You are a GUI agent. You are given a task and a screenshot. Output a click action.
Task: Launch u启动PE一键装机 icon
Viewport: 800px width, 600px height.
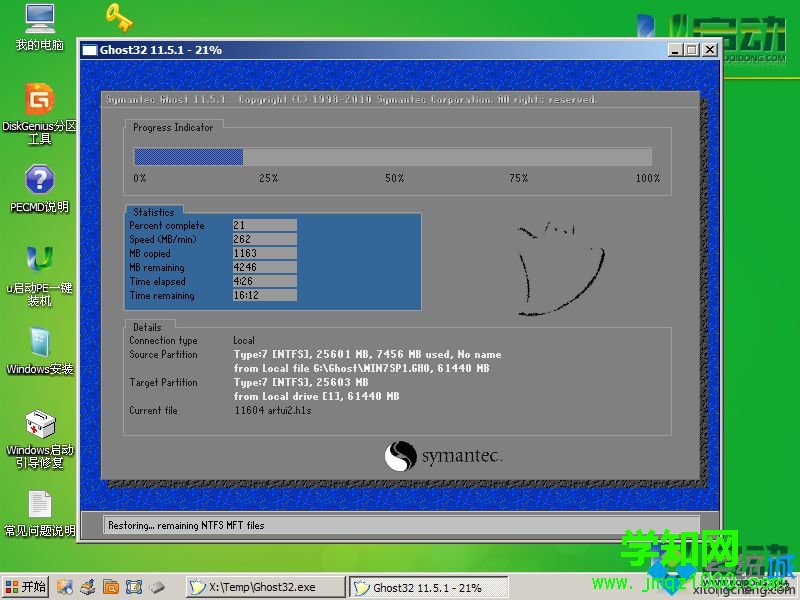(39, 276)
